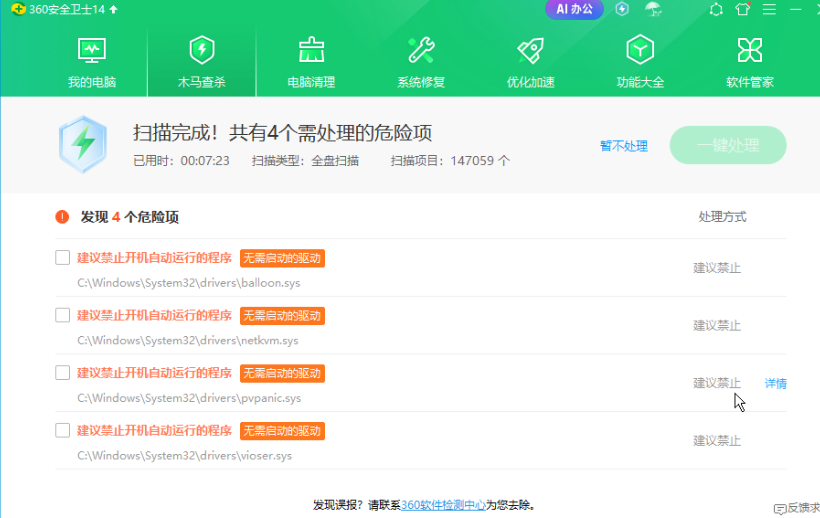
Task: Select path C:\Windows\System32\drivers\netkvm.sys
Action: coord(188,340)
